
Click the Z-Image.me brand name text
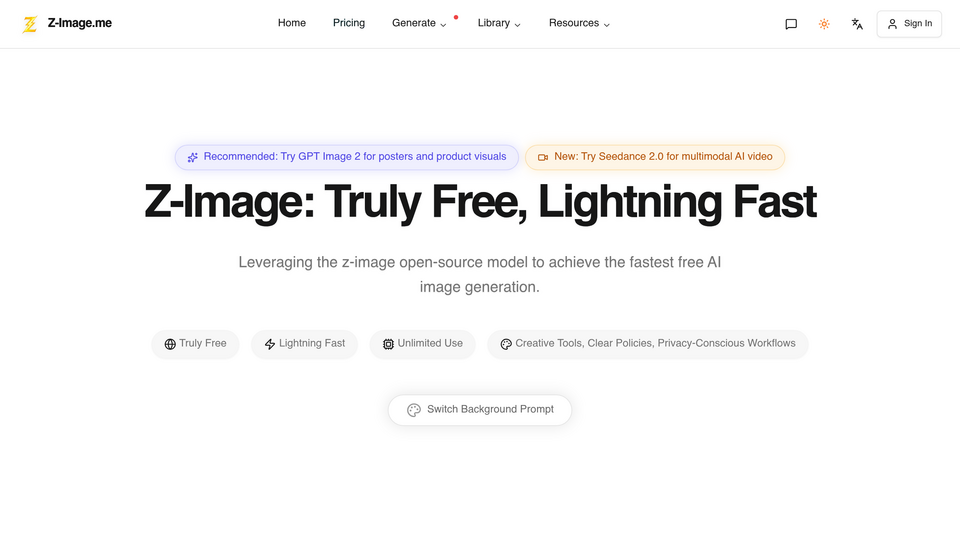tap(80, 23)
